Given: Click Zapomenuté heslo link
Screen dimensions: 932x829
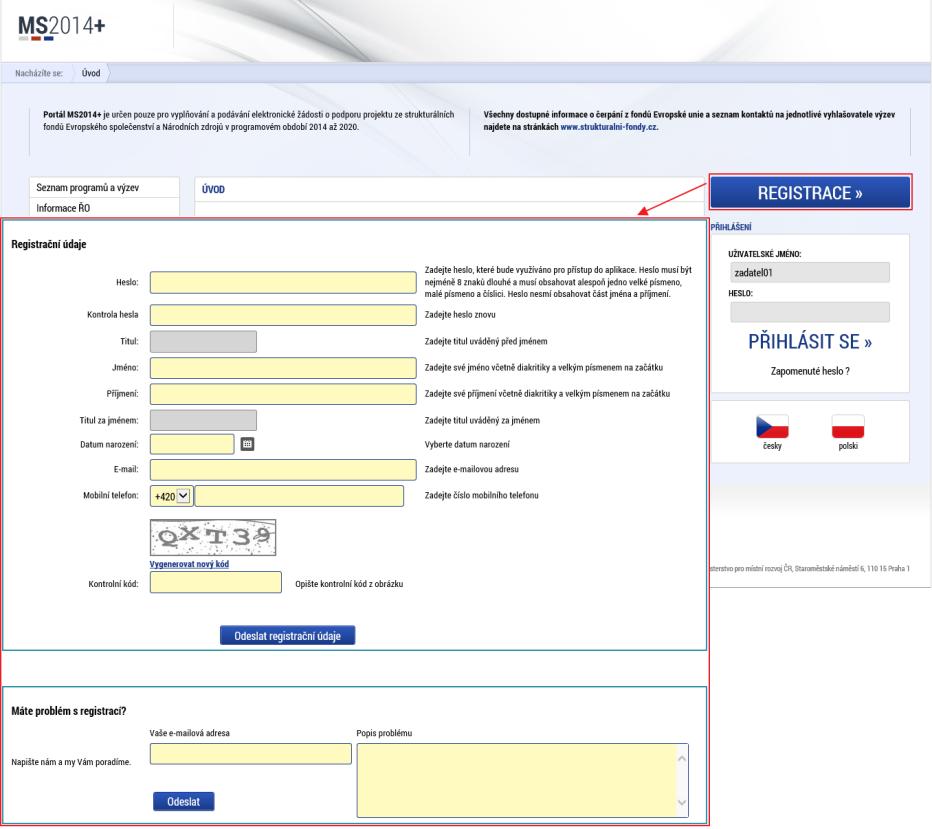Looking at the screenshot, I should (x=810, y=371).
